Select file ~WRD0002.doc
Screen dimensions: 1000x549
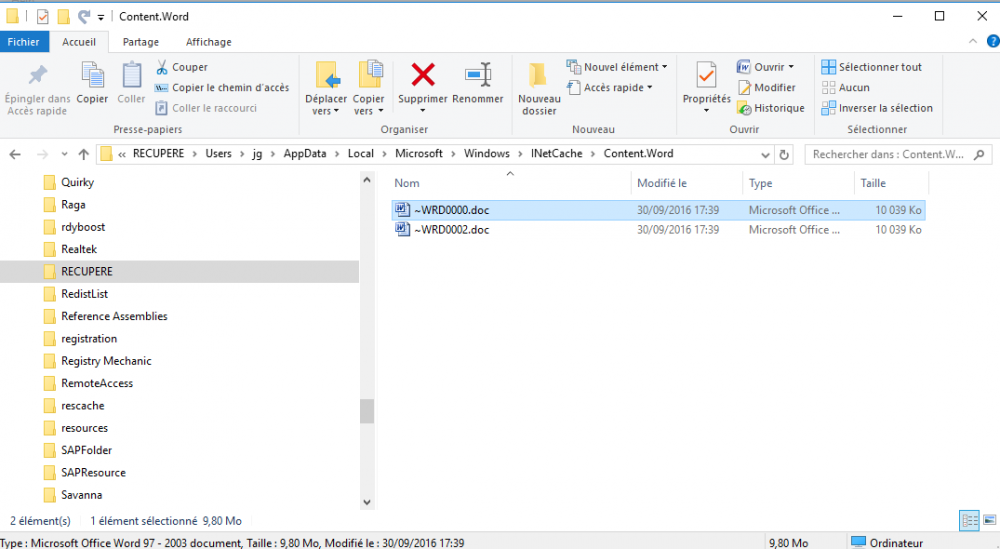658,230
